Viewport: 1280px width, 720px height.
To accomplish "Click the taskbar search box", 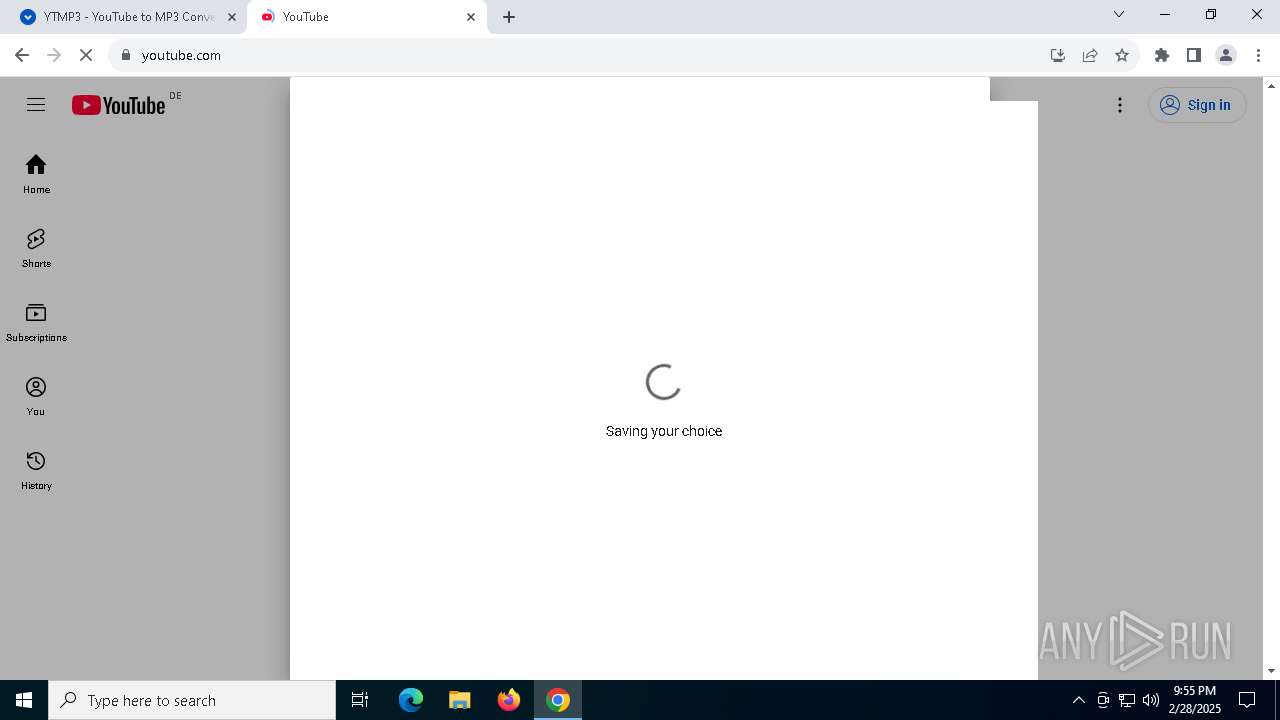I will click(x=192, y=700).
